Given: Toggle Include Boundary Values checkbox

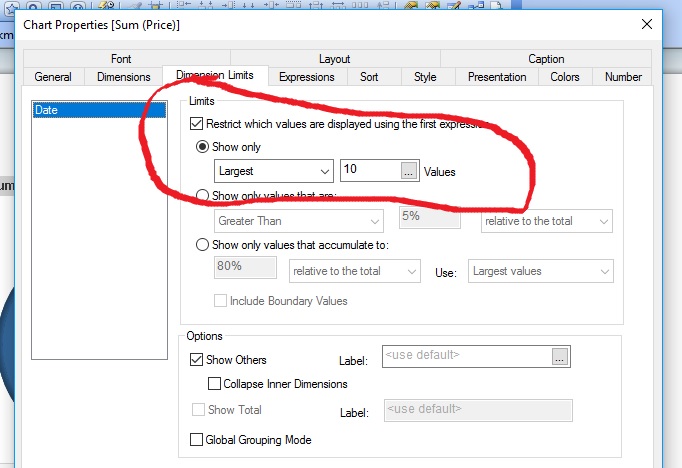Looking at the screenshot, I should click(x=221, y=301).
